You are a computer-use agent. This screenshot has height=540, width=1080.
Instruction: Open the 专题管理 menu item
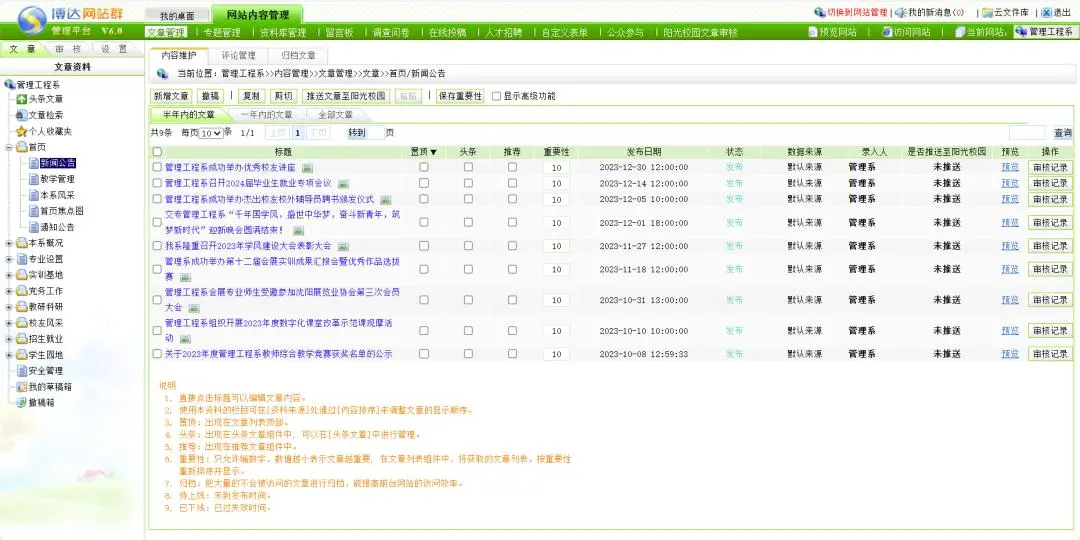click(x=220, y=32)
